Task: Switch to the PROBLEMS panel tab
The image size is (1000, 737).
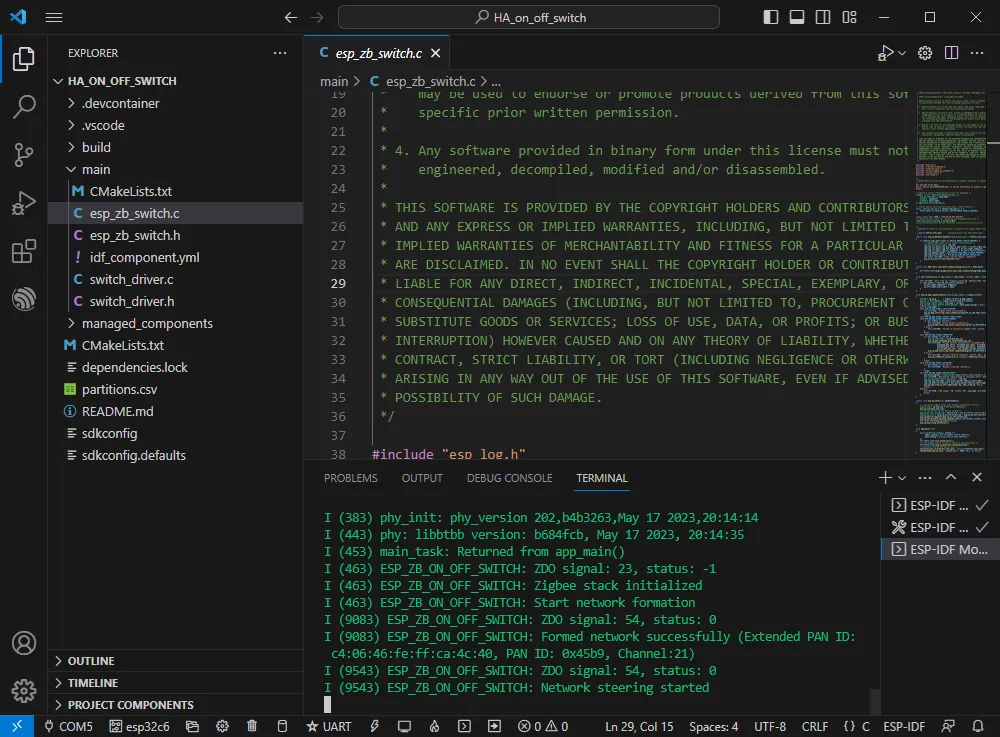Action: pyautogui.click(x=350, y=478)
